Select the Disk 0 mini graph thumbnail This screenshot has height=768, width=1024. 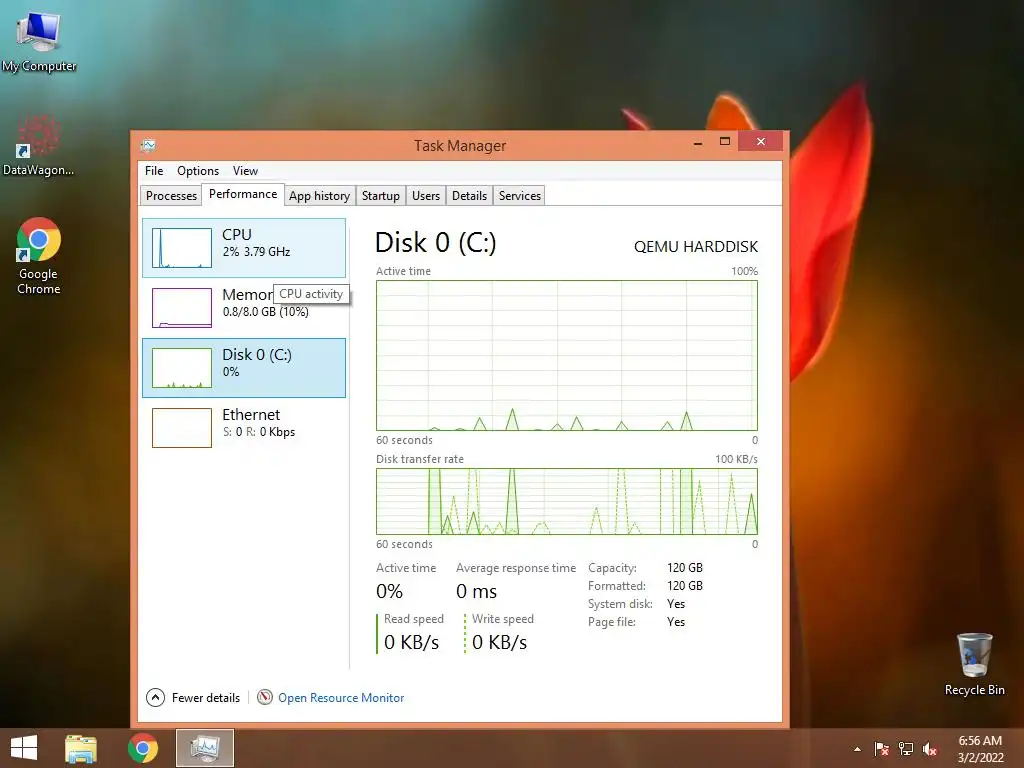[182, 368]
